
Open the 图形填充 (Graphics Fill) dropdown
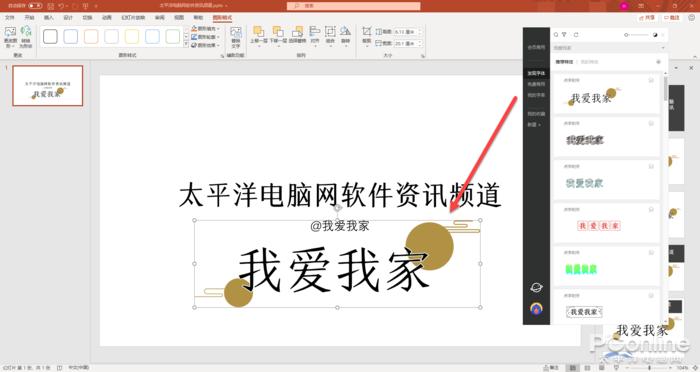pyautogui.click(x=205, y=29)
